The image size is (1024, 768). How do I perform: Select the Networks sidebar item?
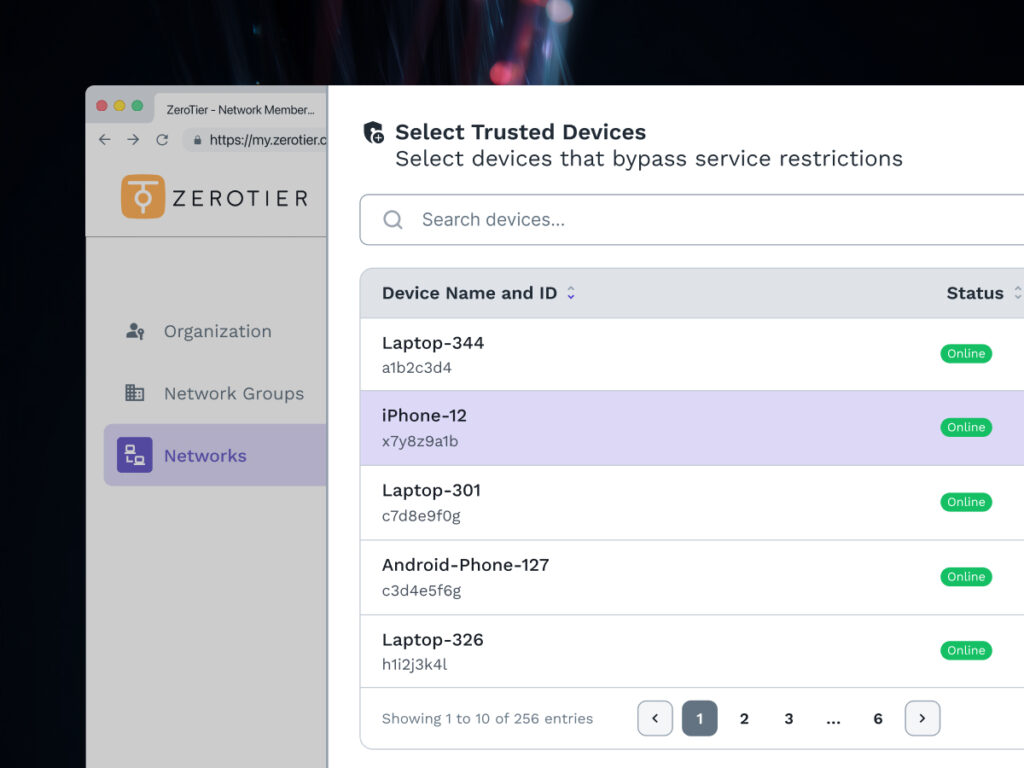(205, 456)
